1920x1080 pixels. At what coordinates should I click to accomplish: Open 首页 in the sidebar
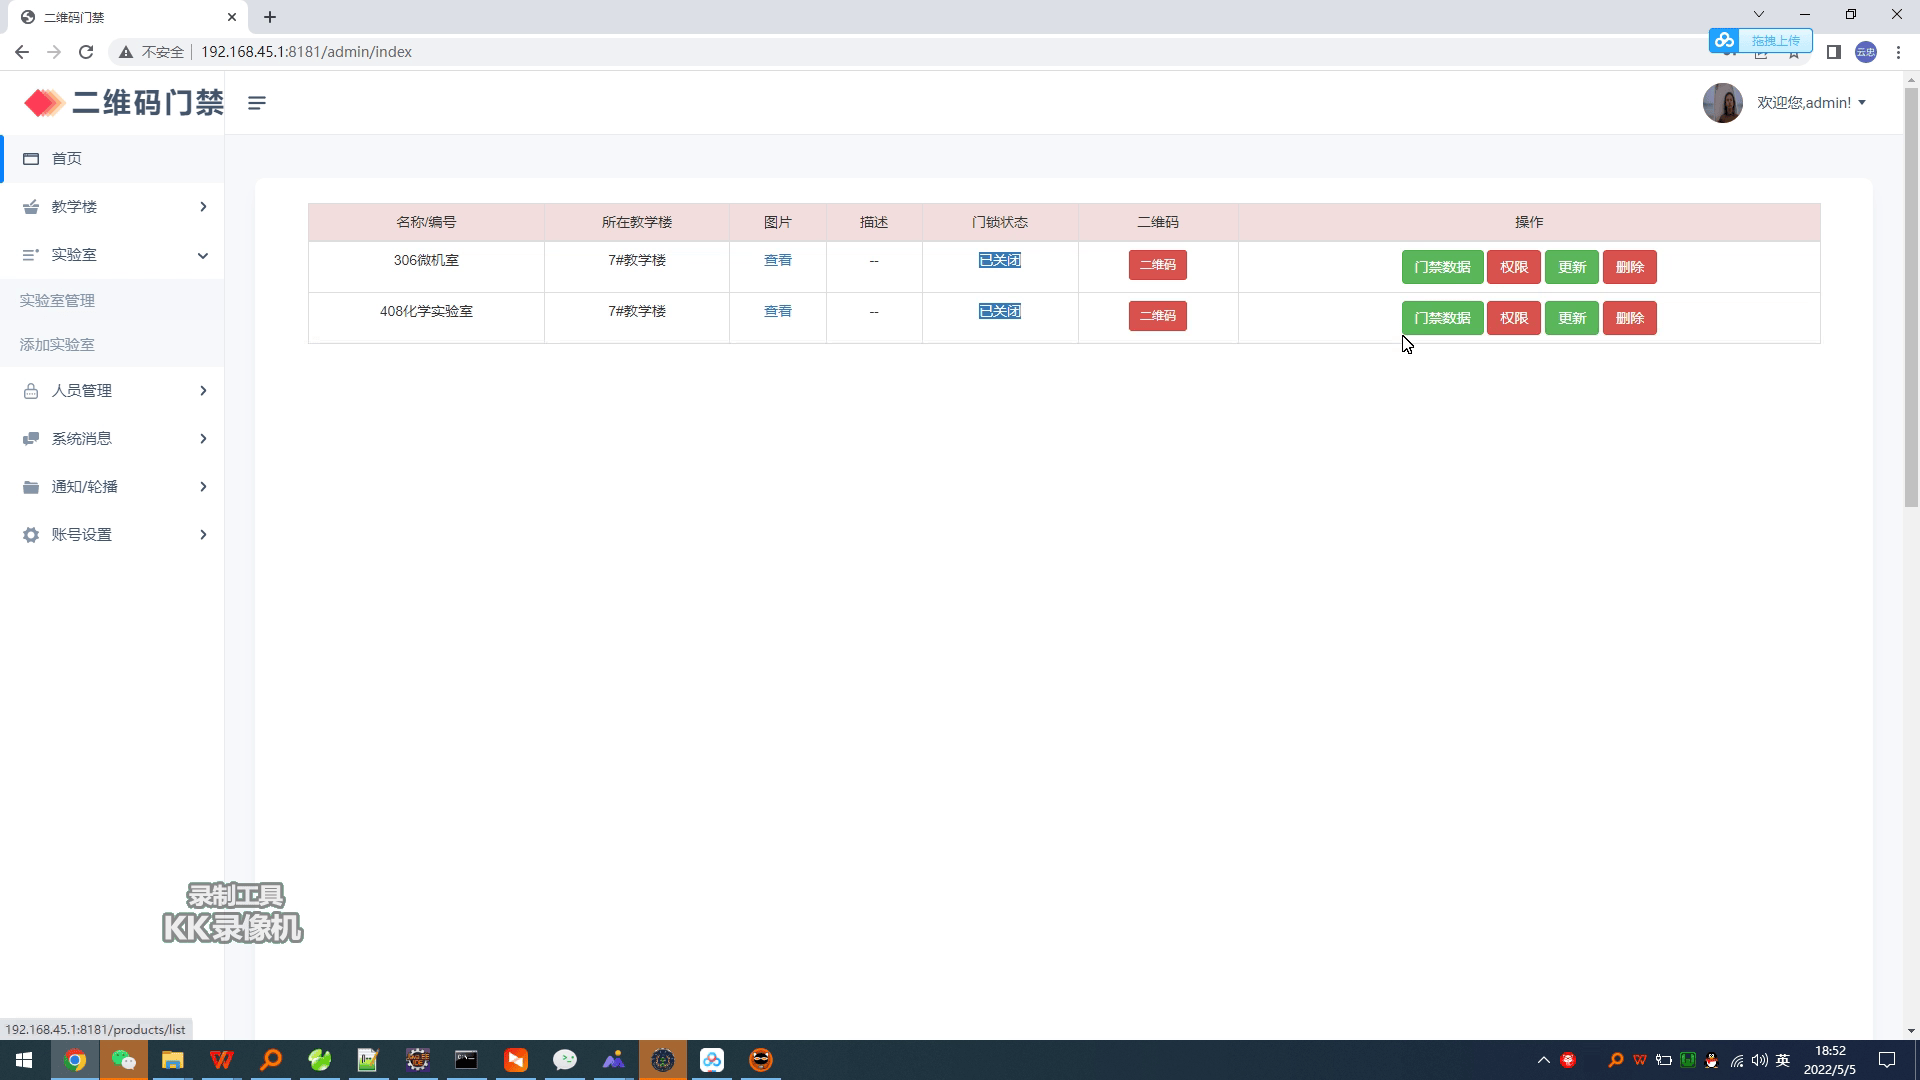tap(112, 159)
